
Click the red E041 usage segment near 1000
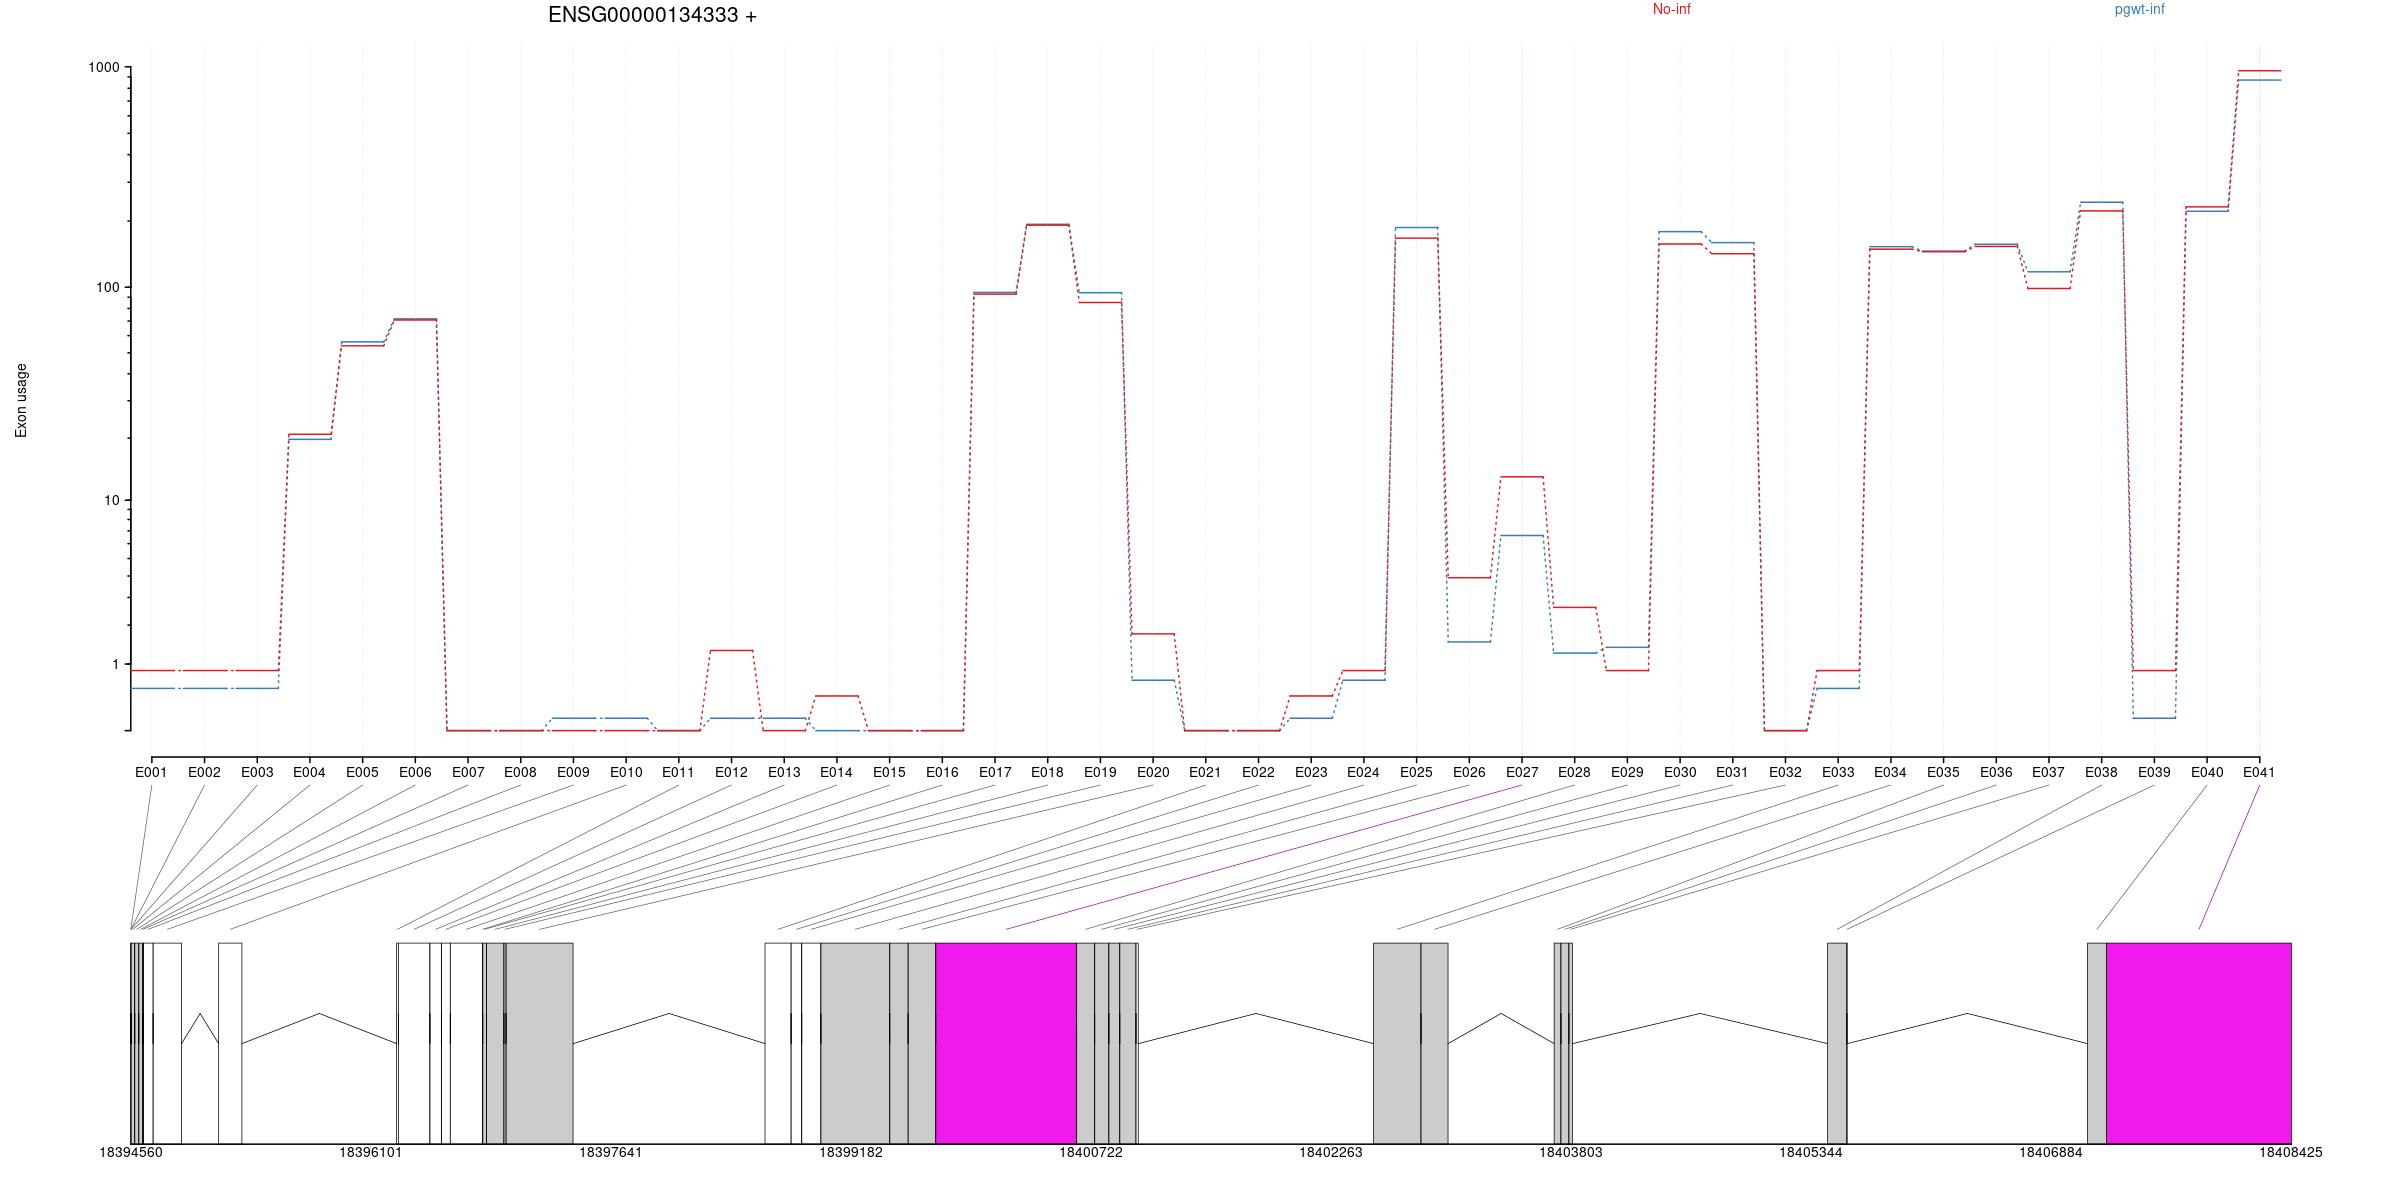(x=2259, y=71)
